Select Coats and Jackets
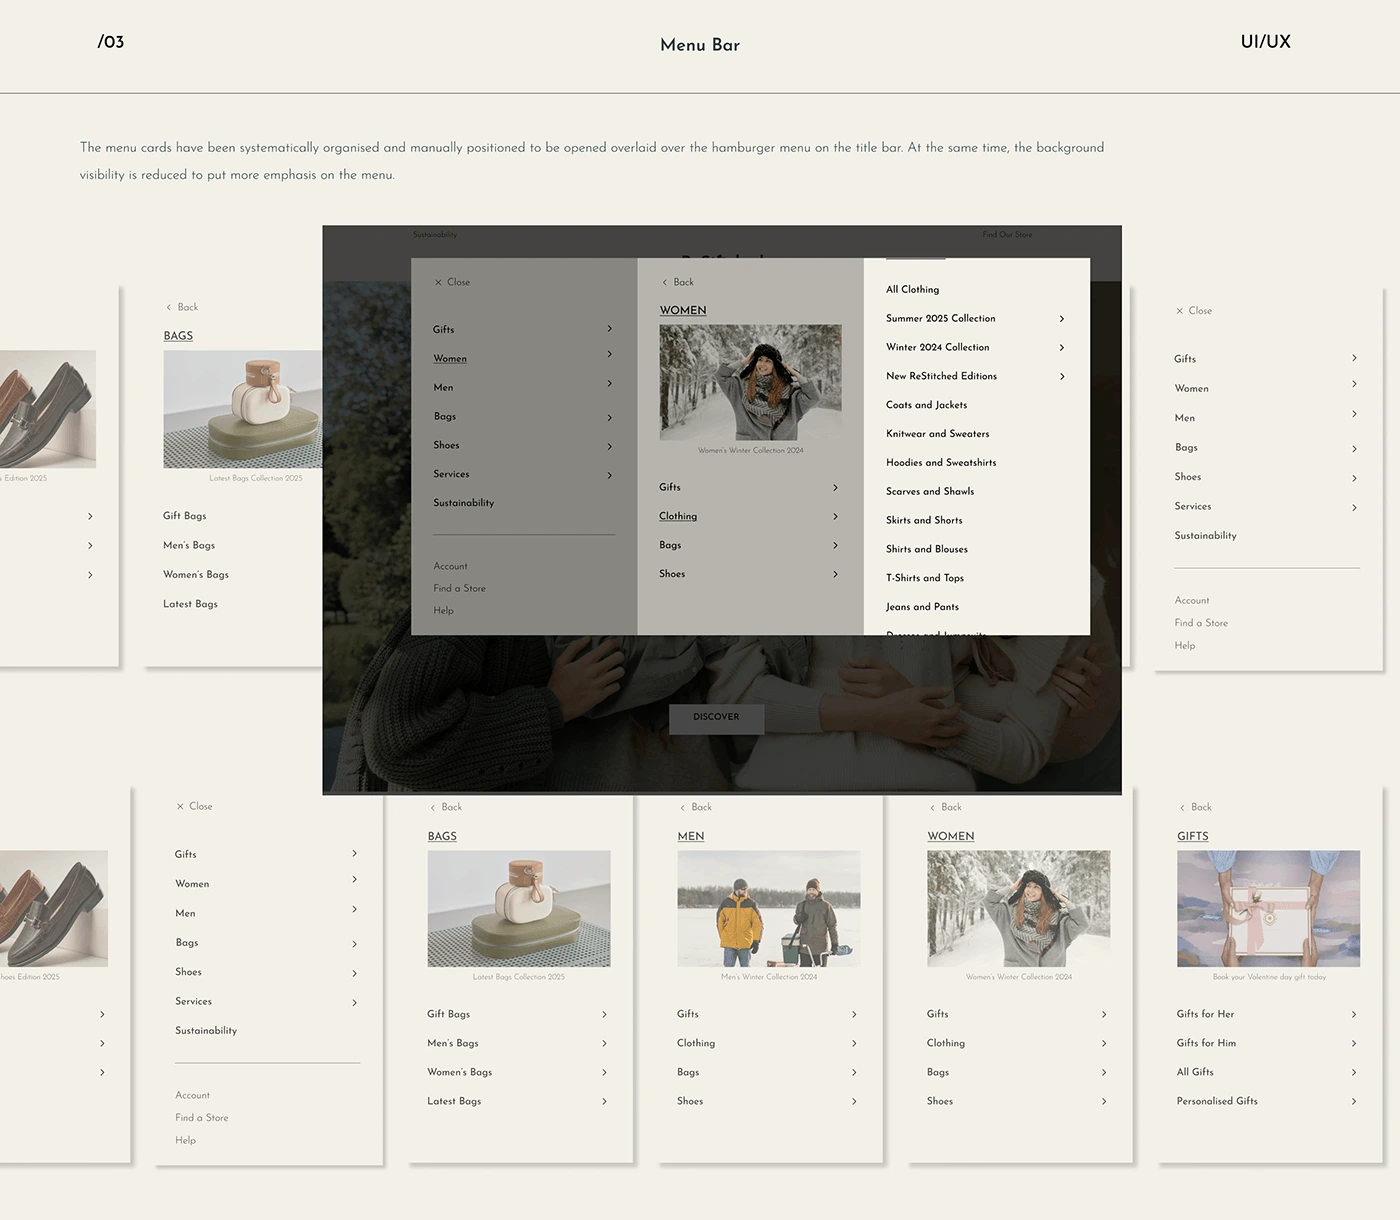Viewport: 1400px width, 1220px height. point(926,405)
